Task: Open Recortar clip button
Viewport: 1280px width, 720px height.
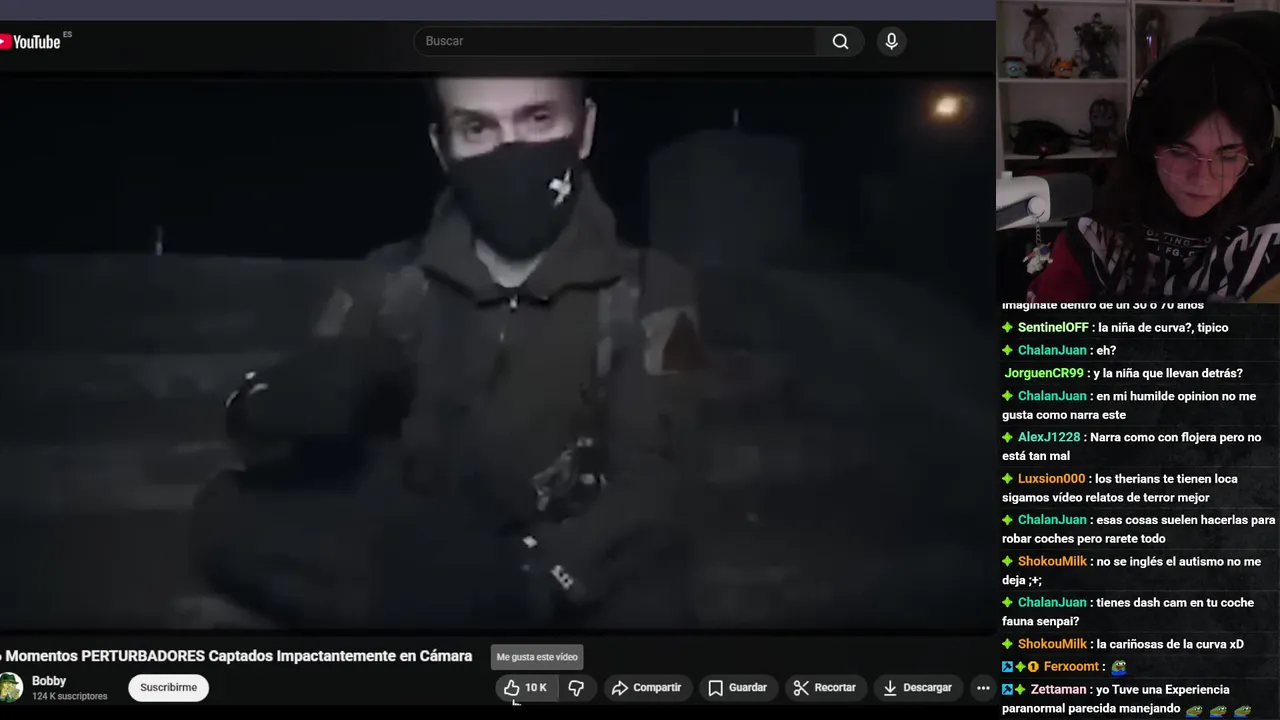Action: point(825,687)
